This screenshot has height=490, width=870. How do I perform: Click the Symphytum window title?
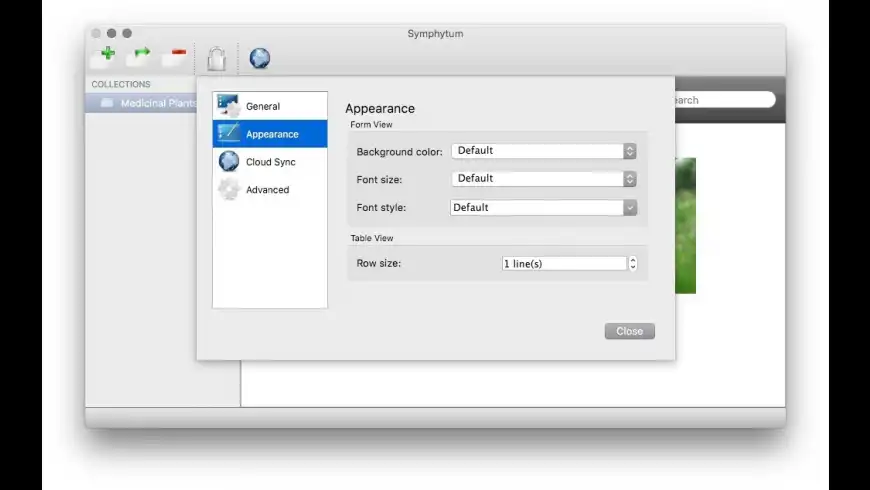point(436,34)
